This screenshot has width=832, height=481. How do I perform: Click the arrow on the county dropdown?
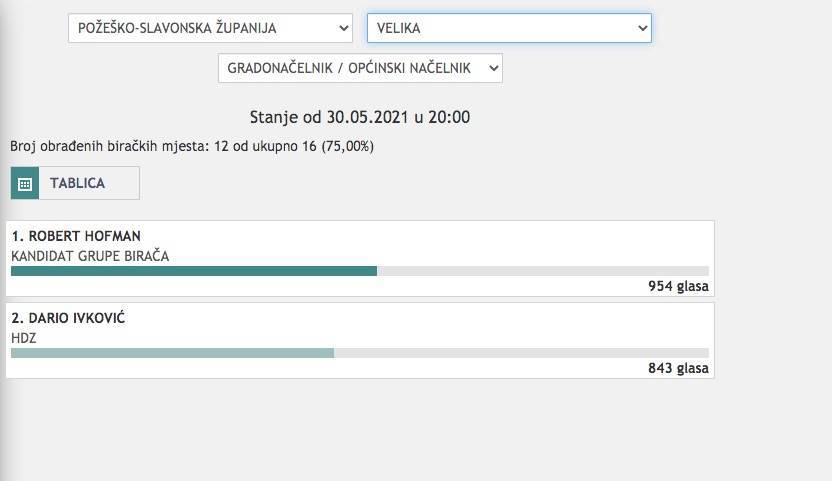pos(344,28)
